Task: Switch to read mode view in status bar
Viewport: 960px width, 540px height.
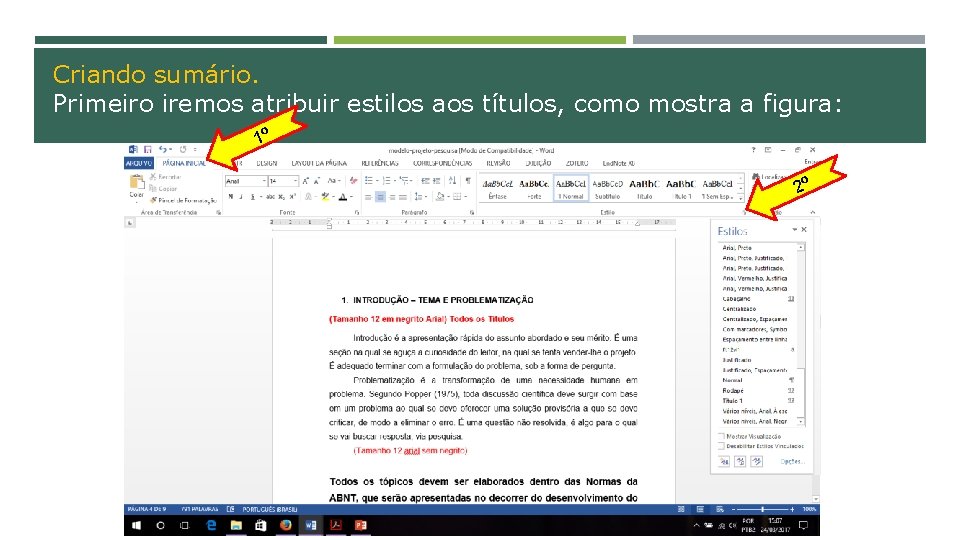Action: click(681, 509)
